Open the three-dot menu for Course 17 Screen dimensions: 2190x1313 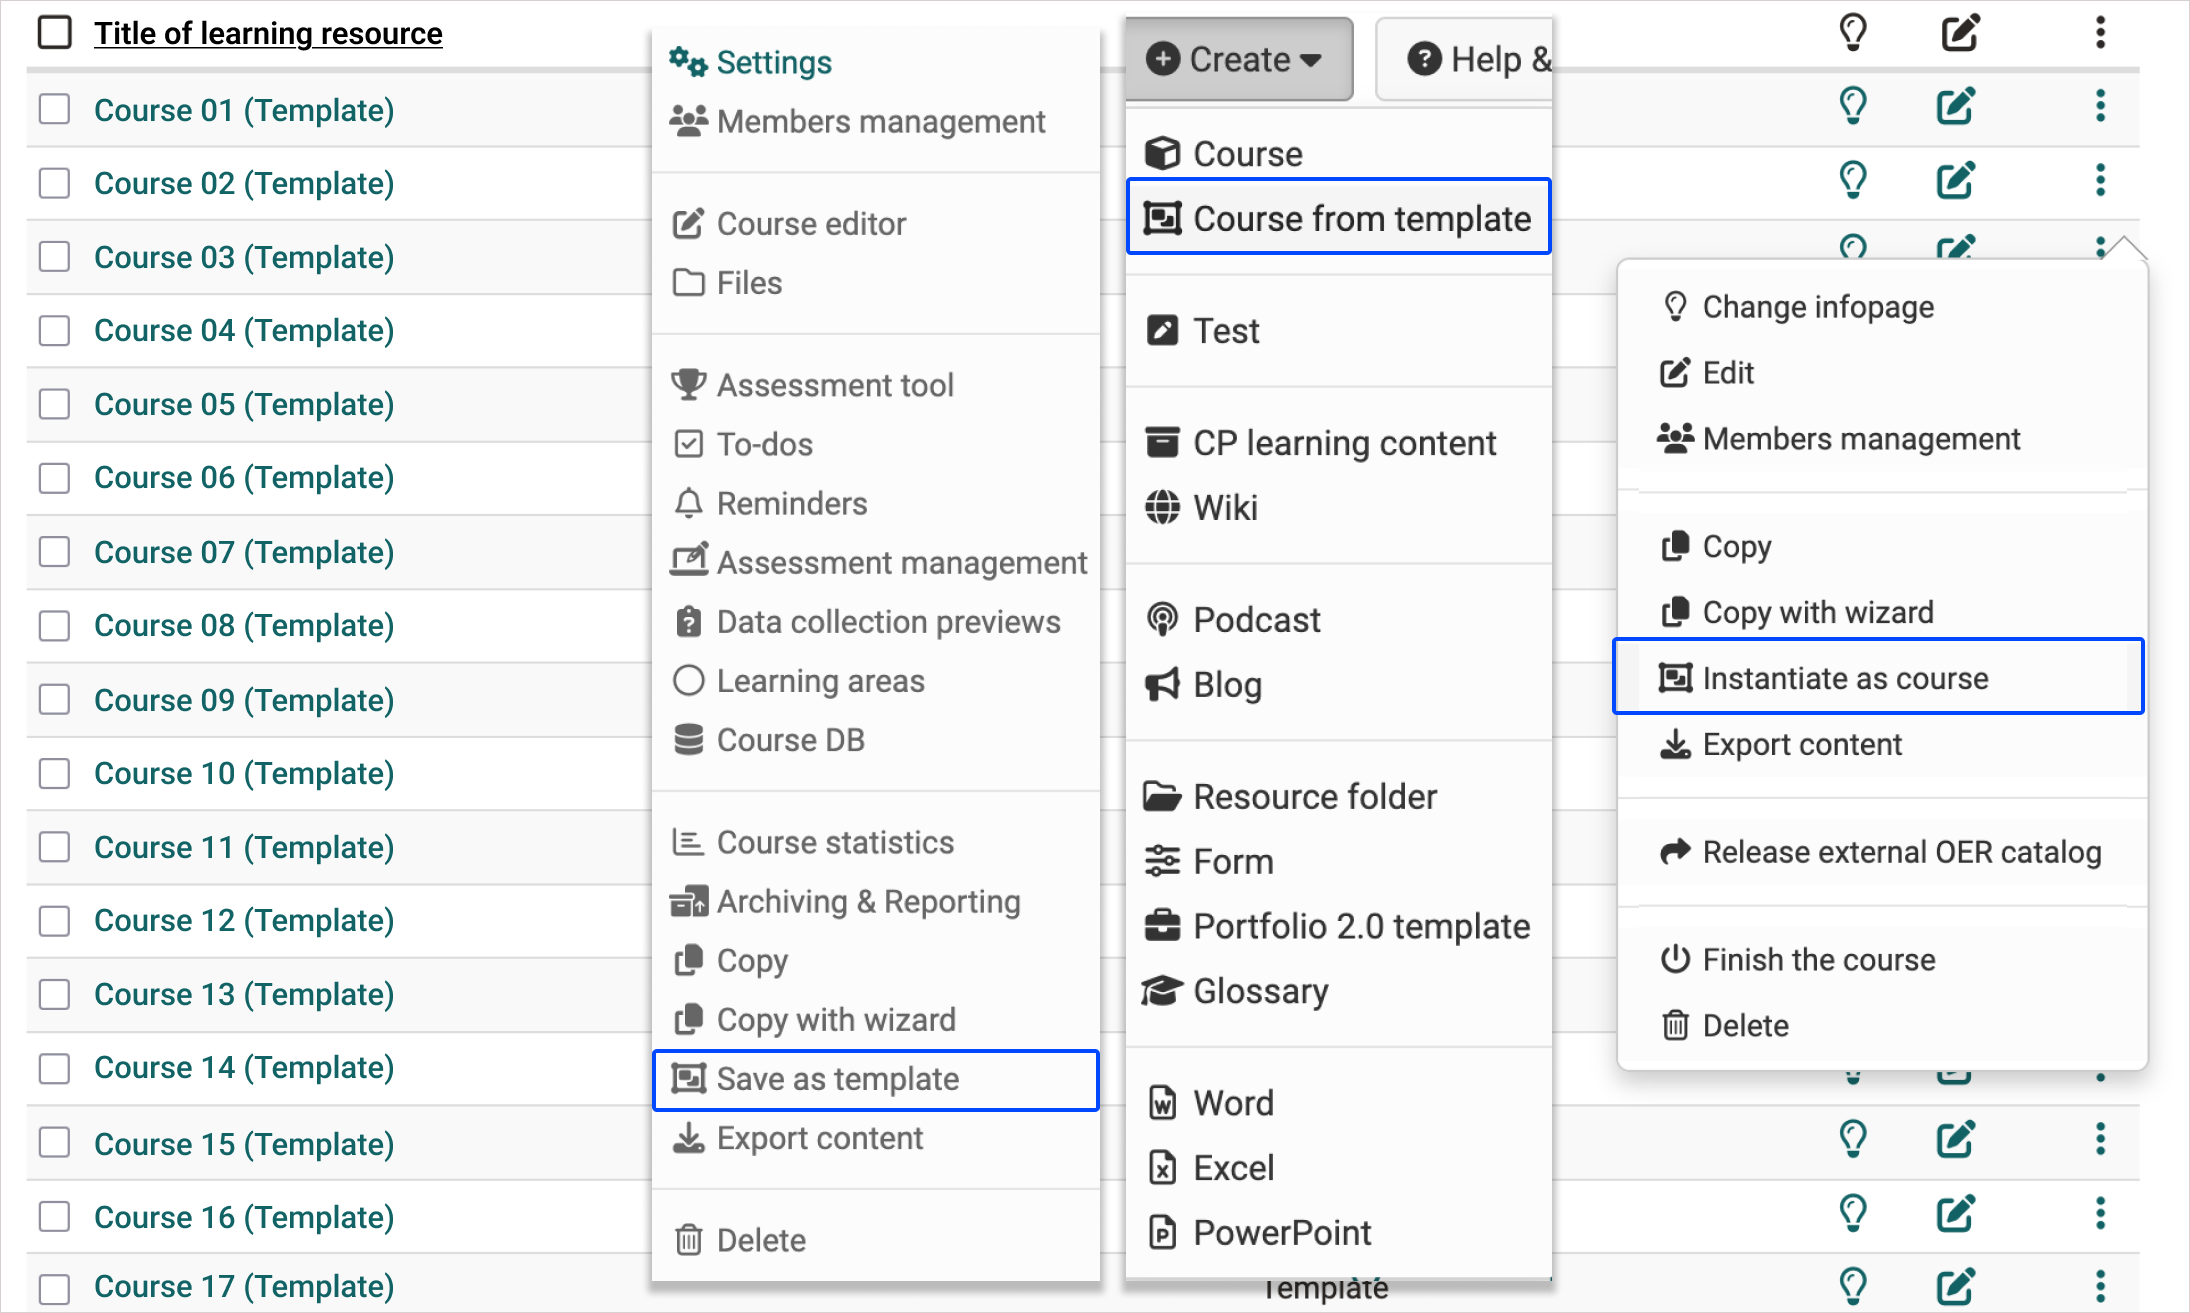[2100, 1286]
